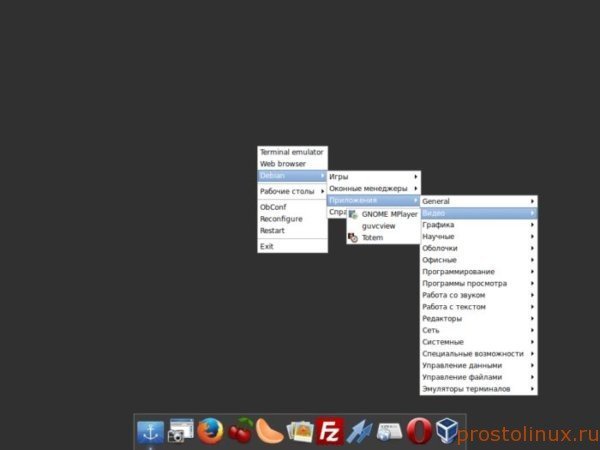The width and height of the screenshot is (600, 450).
Task: Select Reconfigure in the Openbox menu
Action: (292, 219)
